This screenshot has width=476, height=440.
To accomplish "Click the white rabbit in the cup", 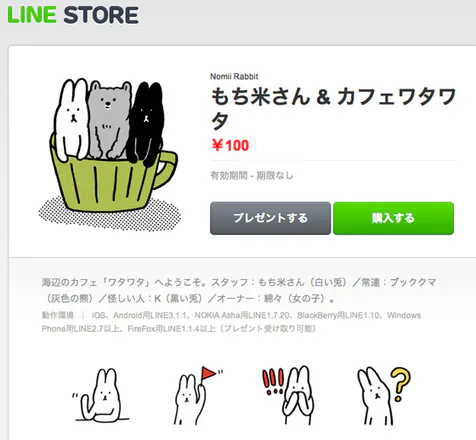I will click(x=72, y=119).
